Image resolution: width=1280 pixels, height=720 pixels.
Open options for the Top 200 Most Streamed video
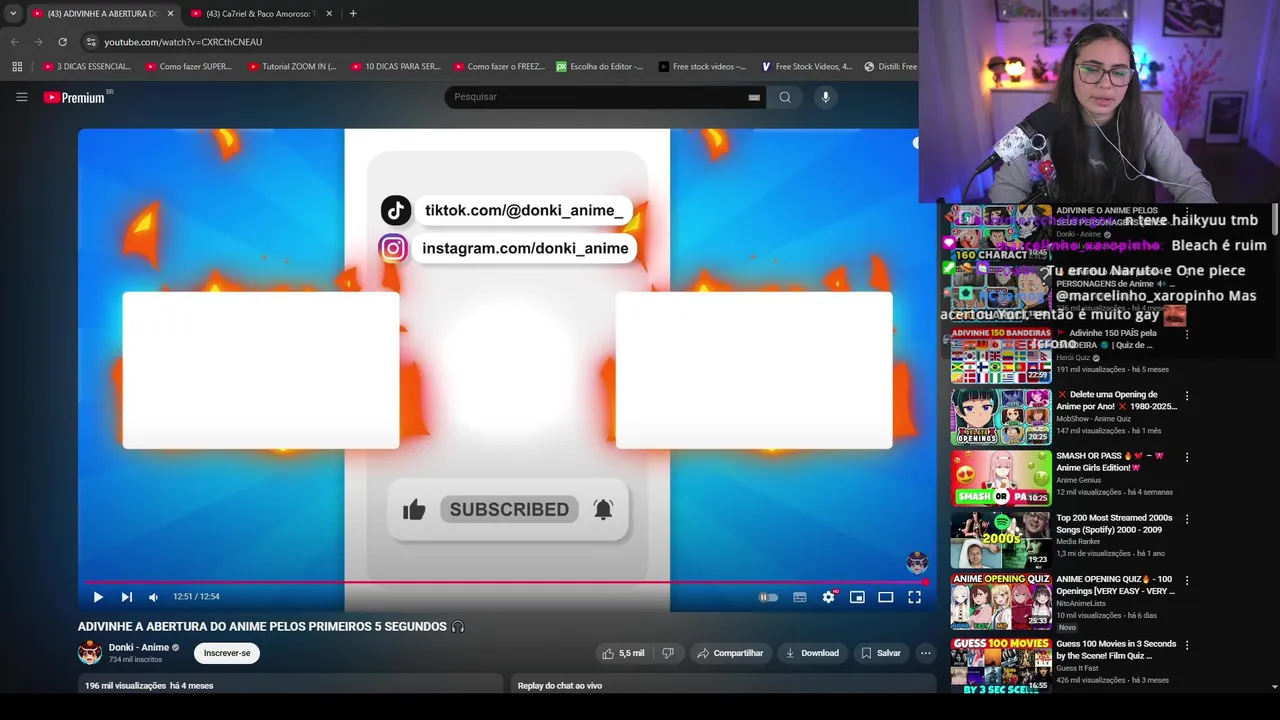(1187, 519)
